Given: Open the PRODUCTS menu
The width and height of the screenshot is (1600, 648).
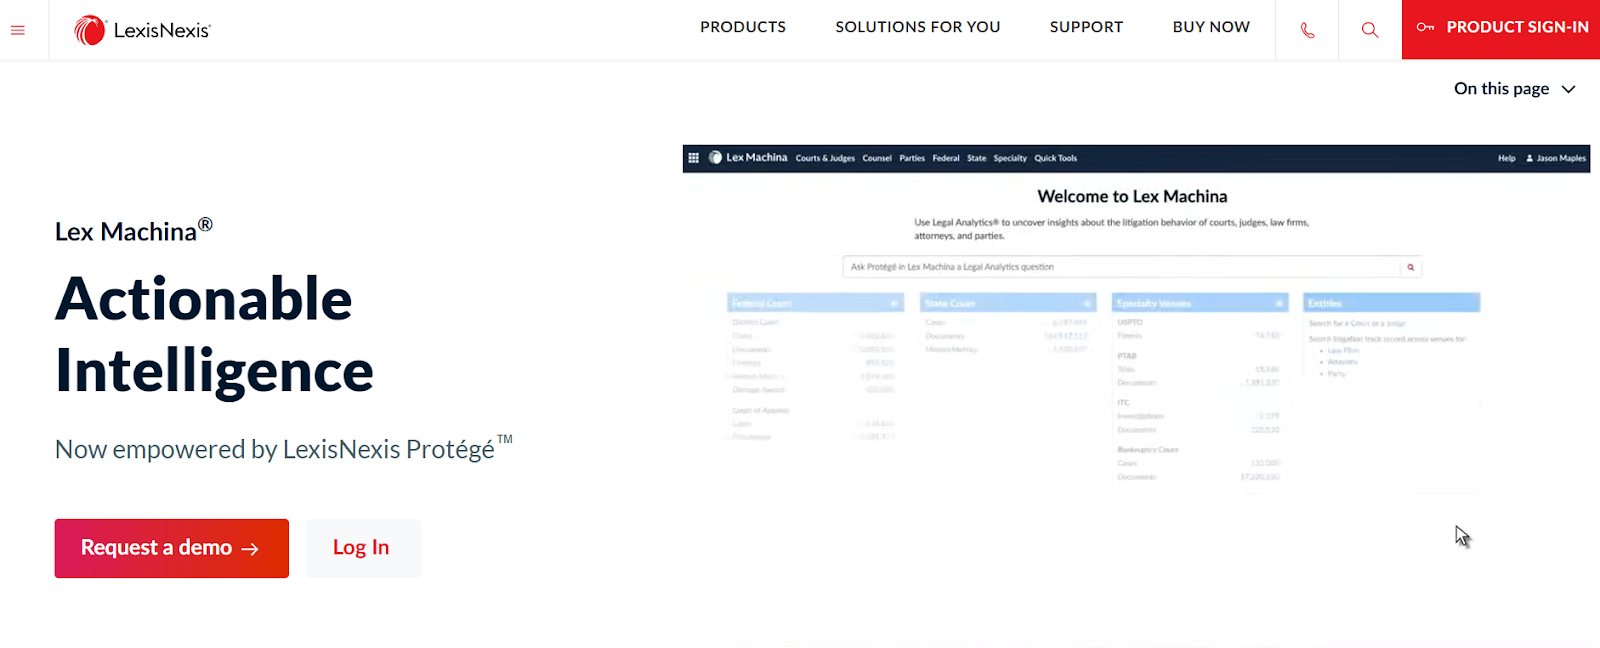Looking at the screenshot, I should (x=743, y=27).
